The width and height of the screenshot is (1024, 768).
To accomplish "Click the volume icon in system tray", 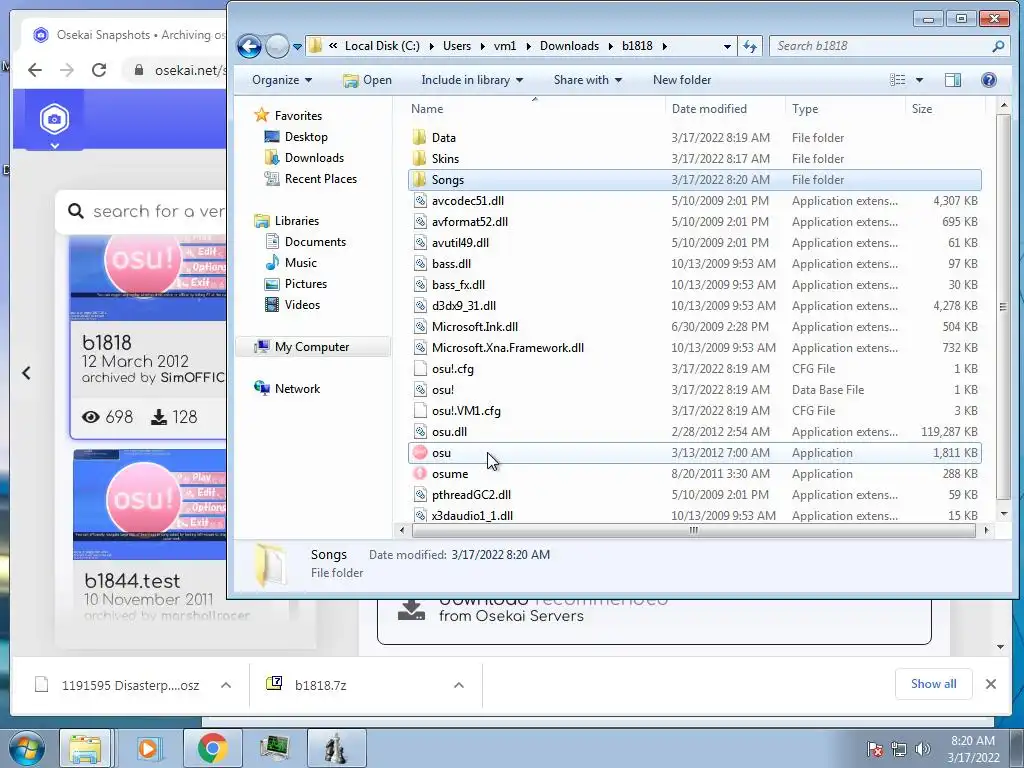I will coord(922,748).
